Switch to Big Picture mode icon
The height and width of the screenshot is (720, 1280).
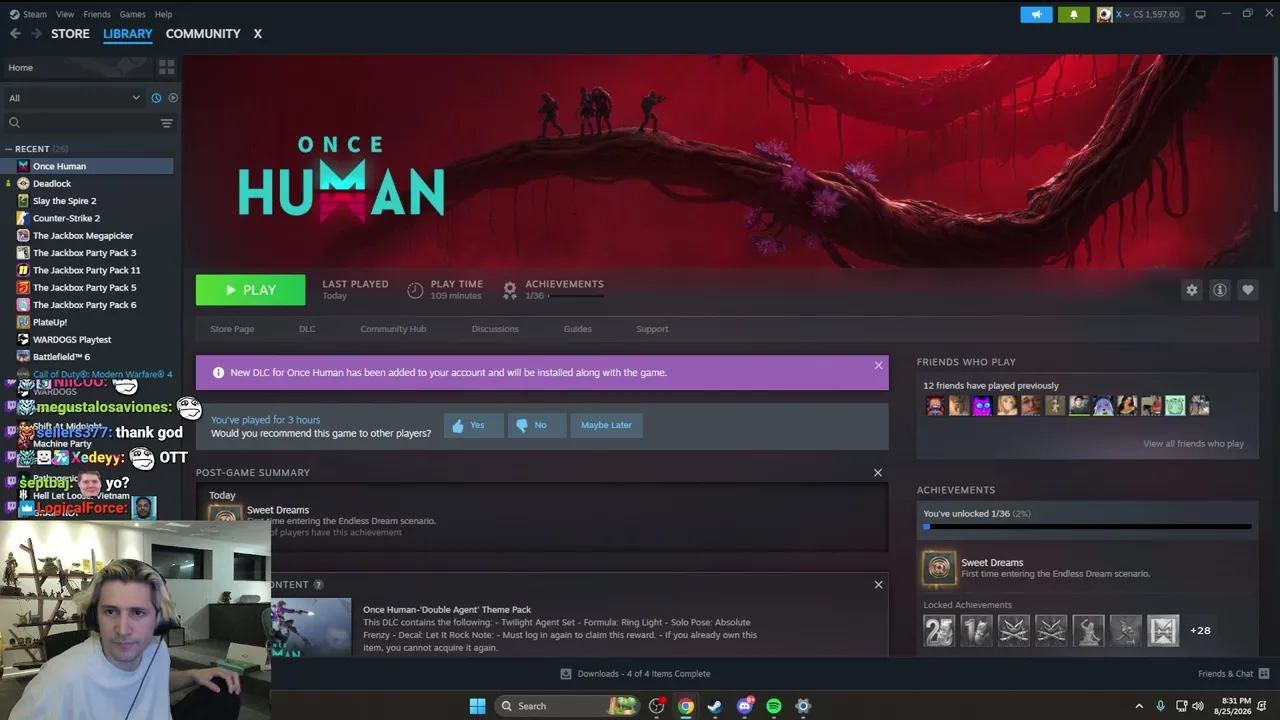pyautogui.click(x=1201, y=14)
